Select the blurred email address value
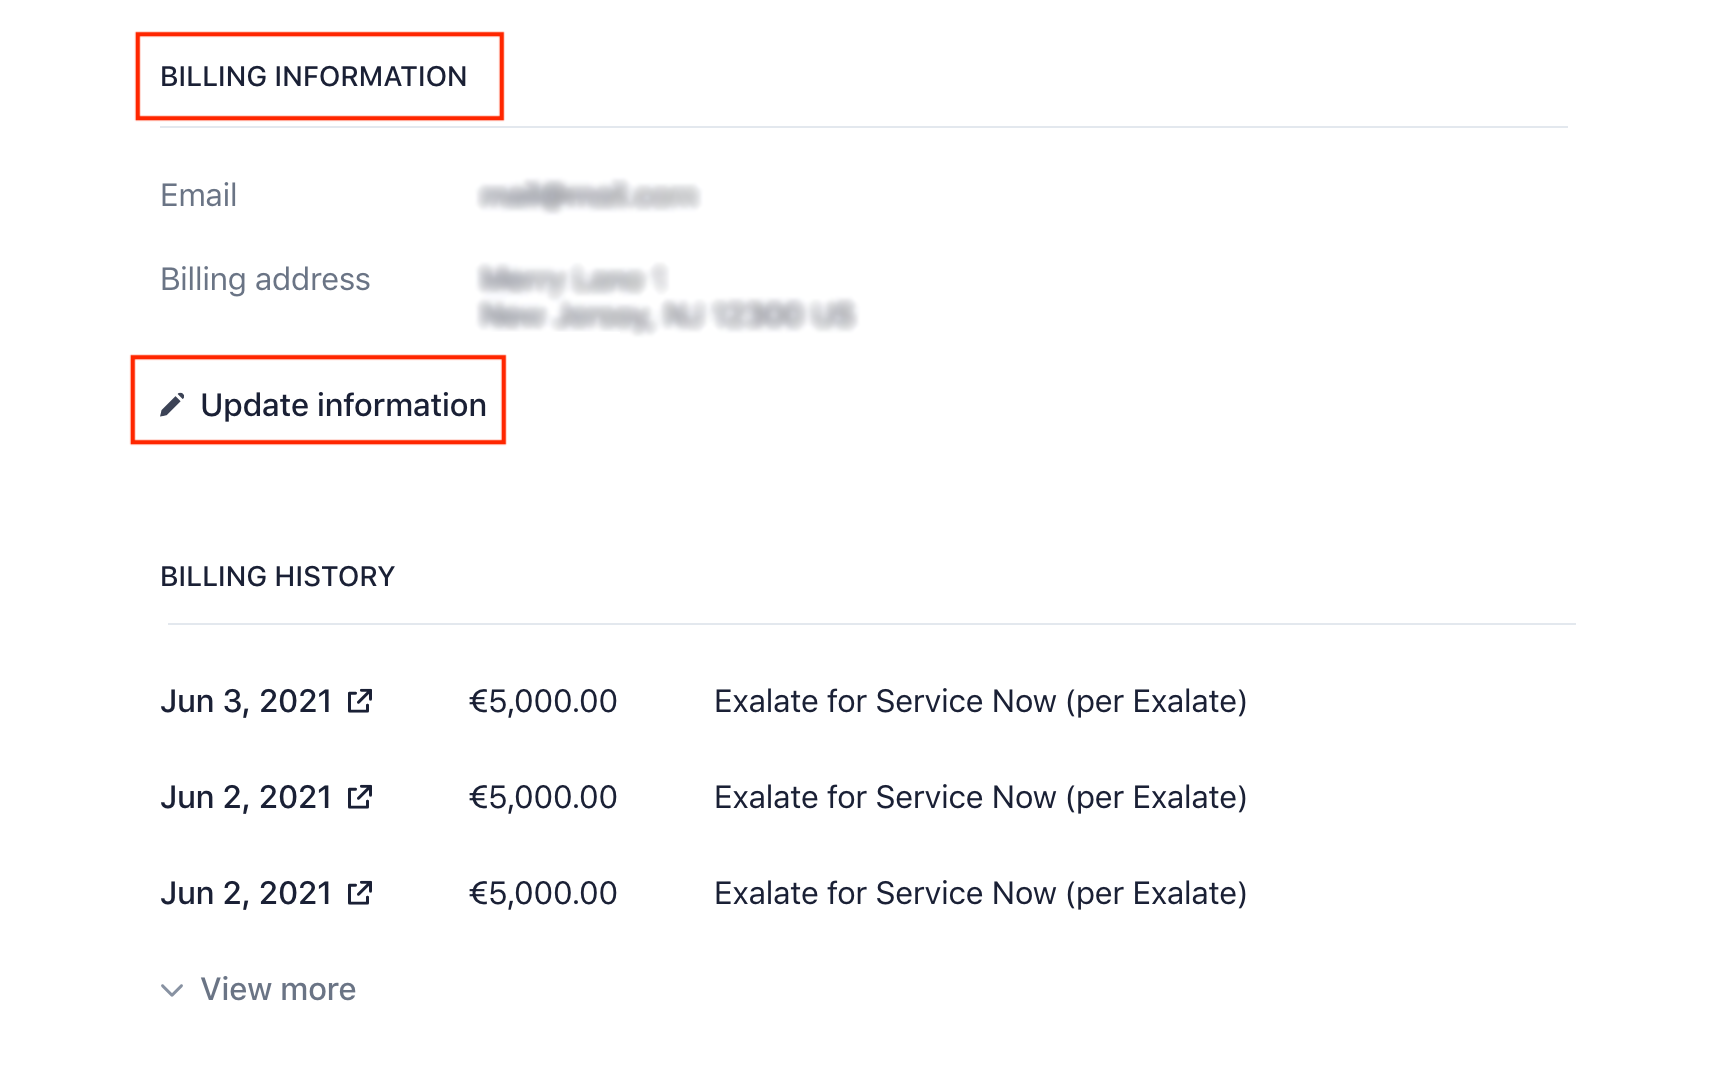 588,196
